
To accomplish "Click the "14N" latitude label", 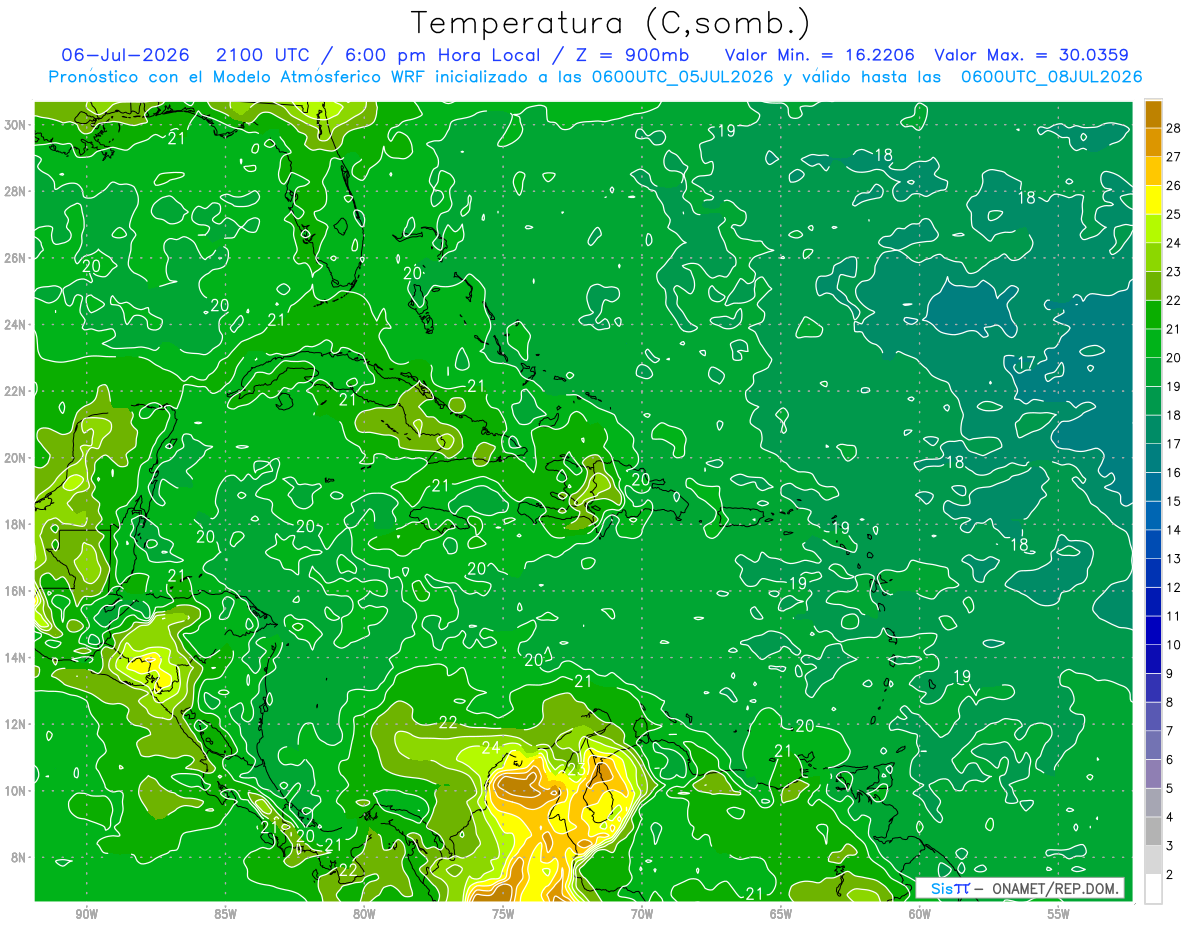I will coord(16,658).
